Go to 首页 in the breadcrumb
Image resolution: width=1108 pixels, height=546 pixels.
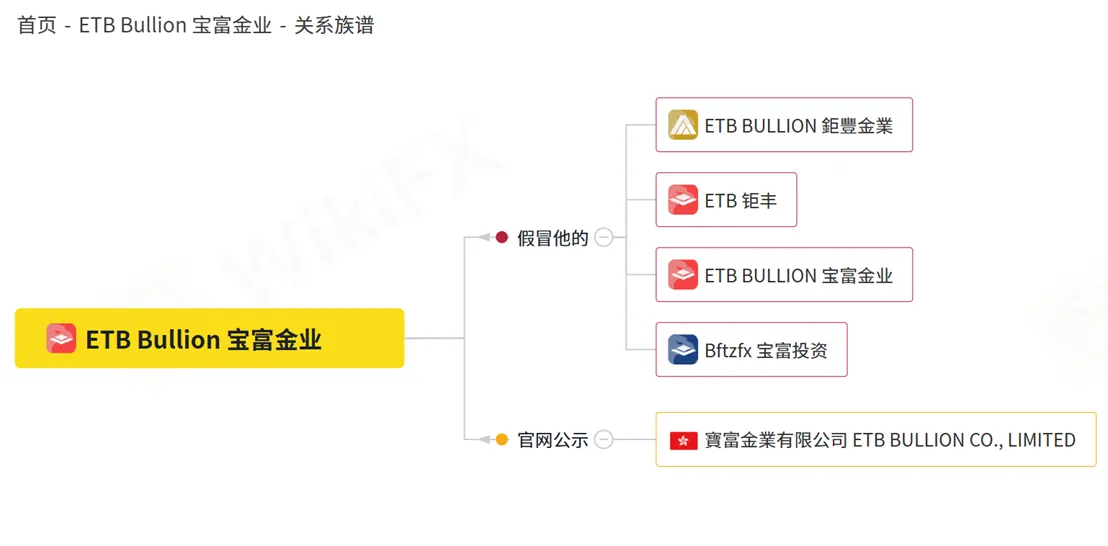(x=37, y=25)
